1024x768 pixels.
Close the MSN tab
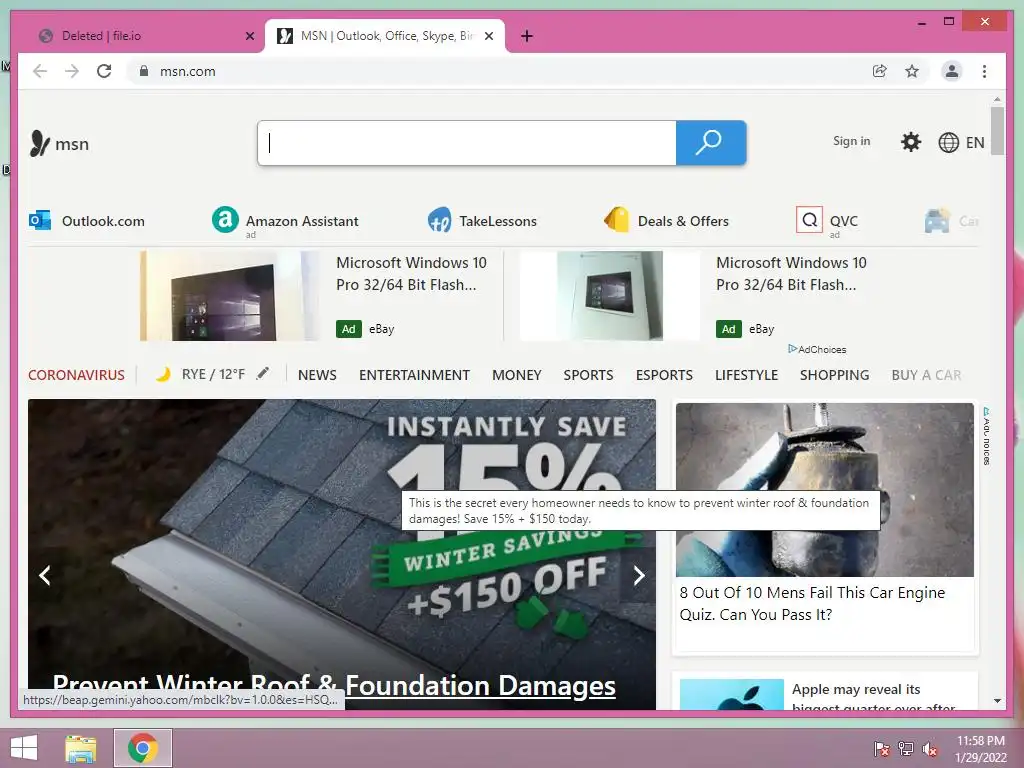[x=488, y=36]
